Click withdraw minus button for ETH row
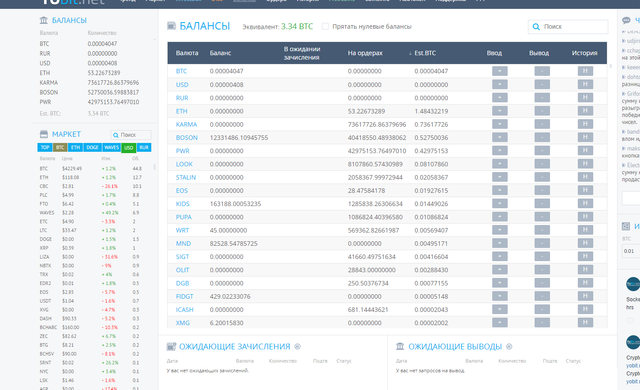The height and width of the screenshot is (390, 640). (x=542, y=111)
